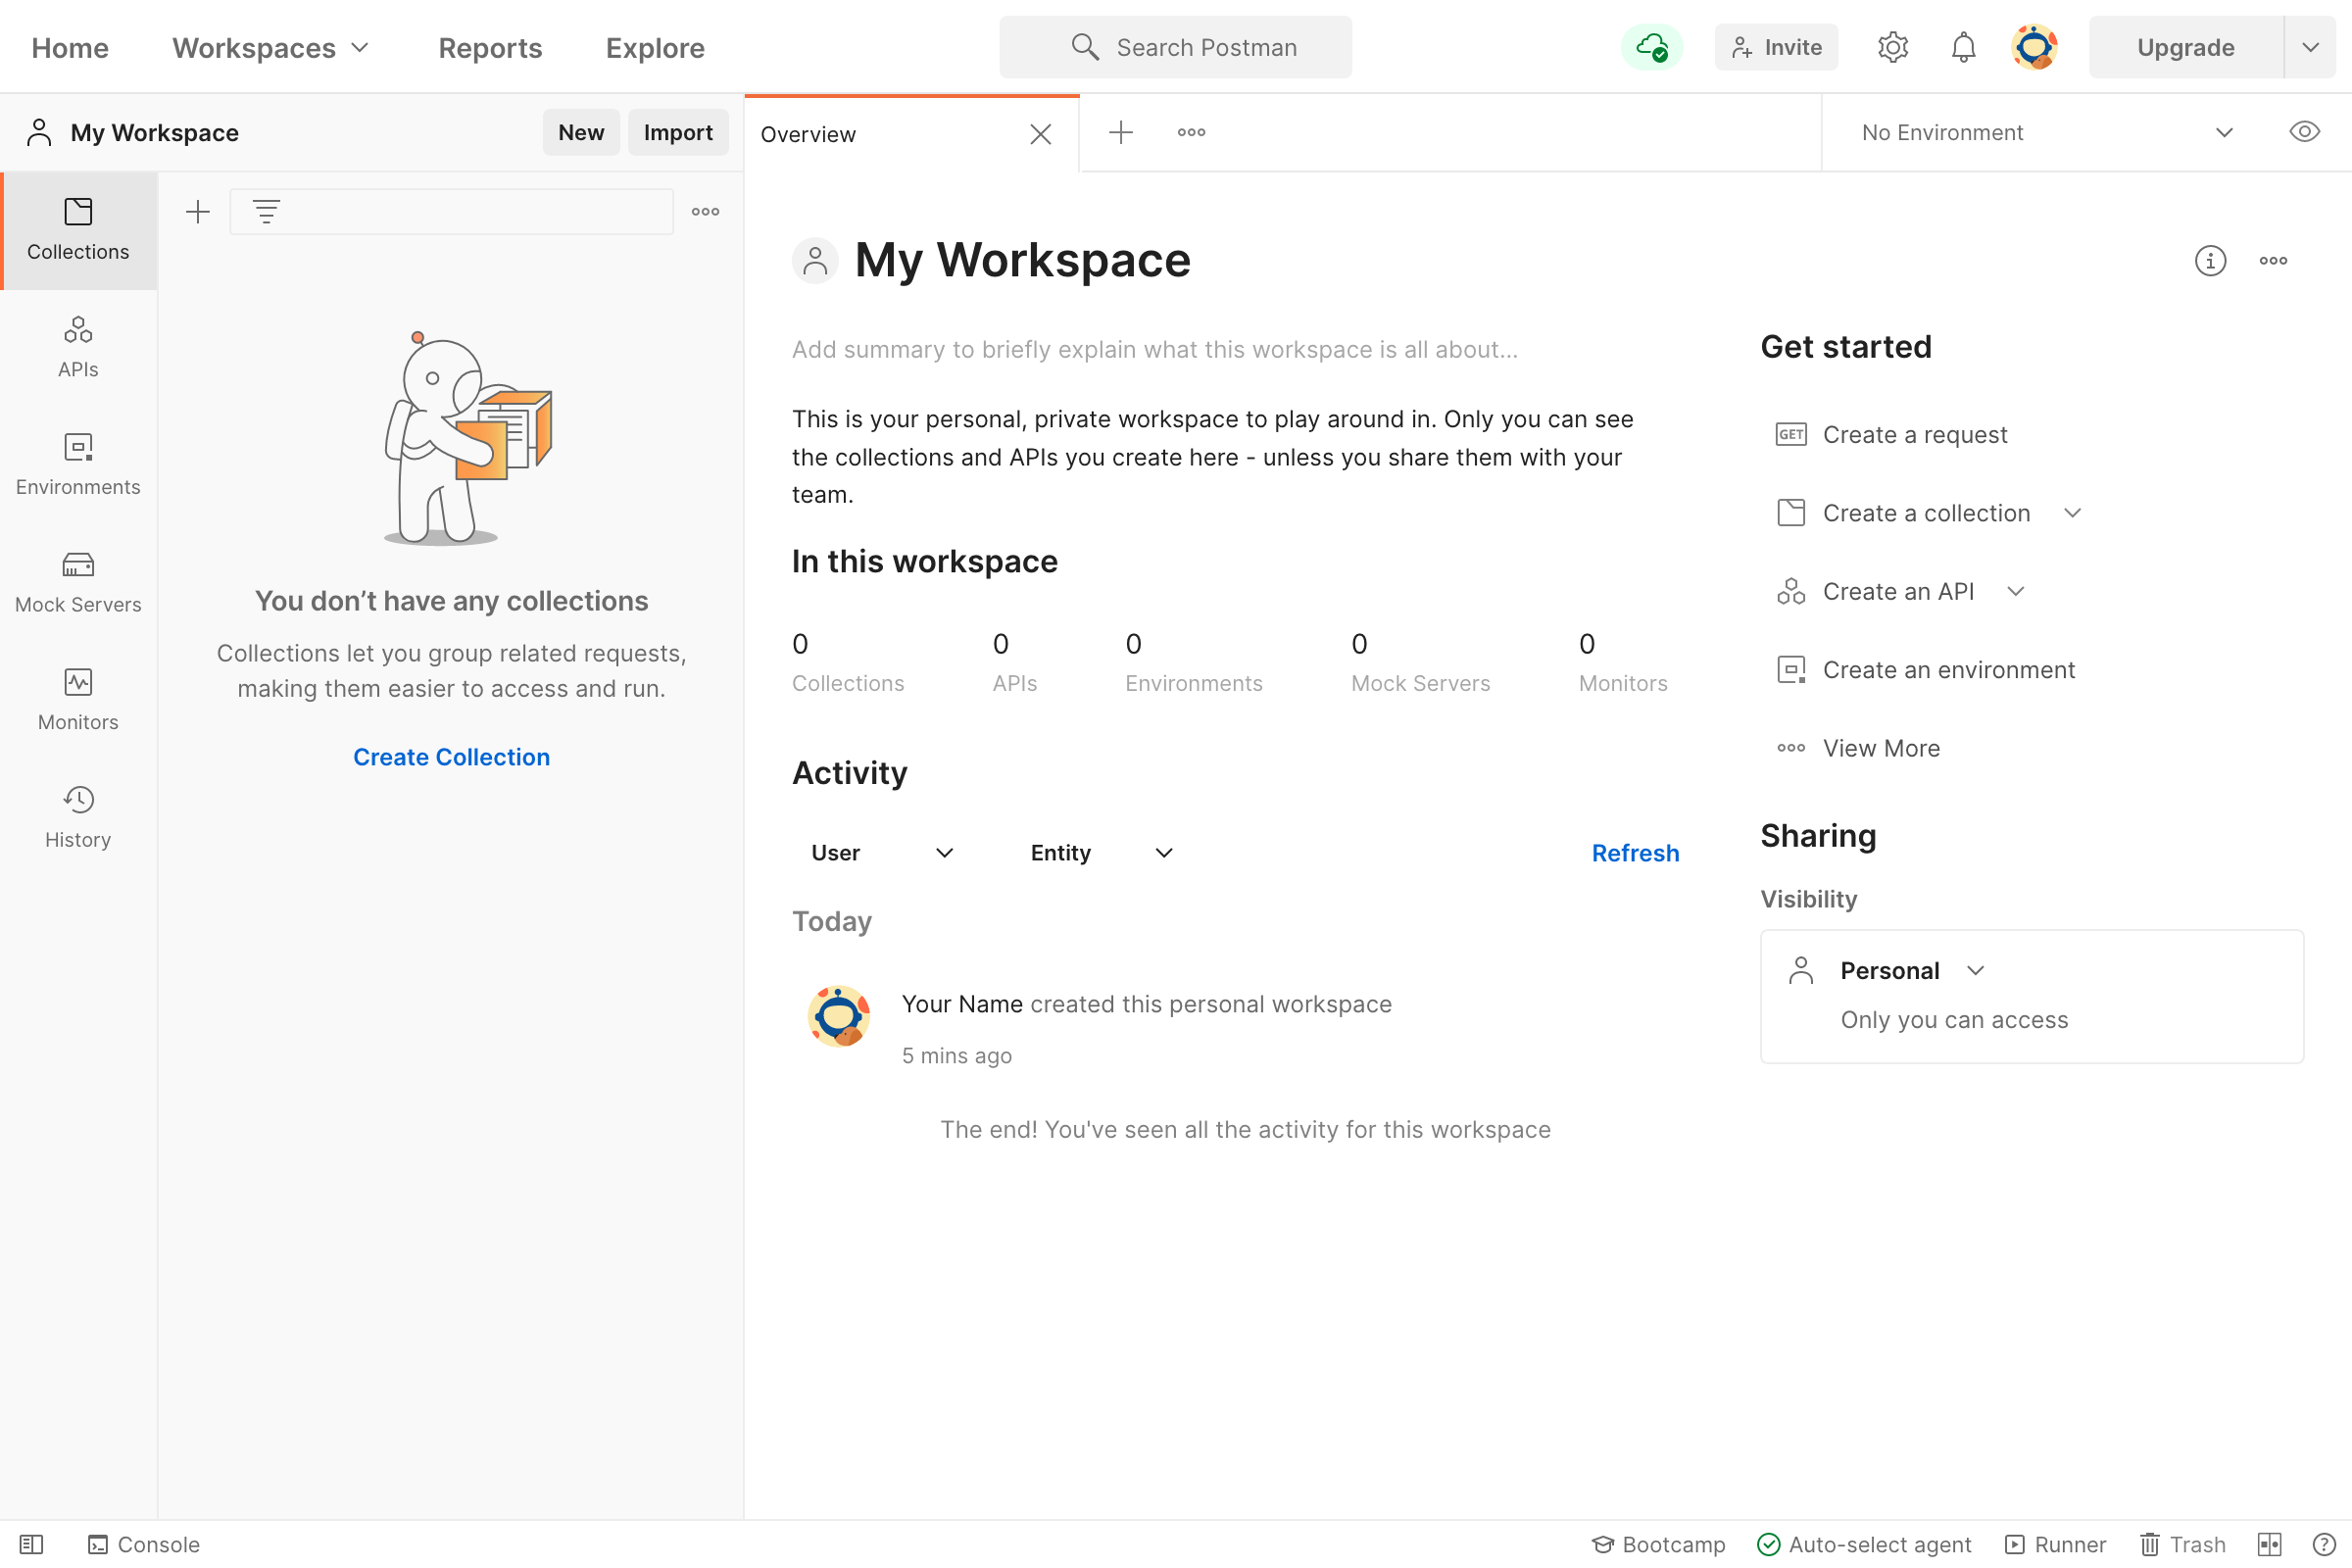Image resolution: width=2352 pixels, height=1568 pixels.
Task: Toggle the sidebar via bottom-left icon
Action: [x=31, y=1545]
